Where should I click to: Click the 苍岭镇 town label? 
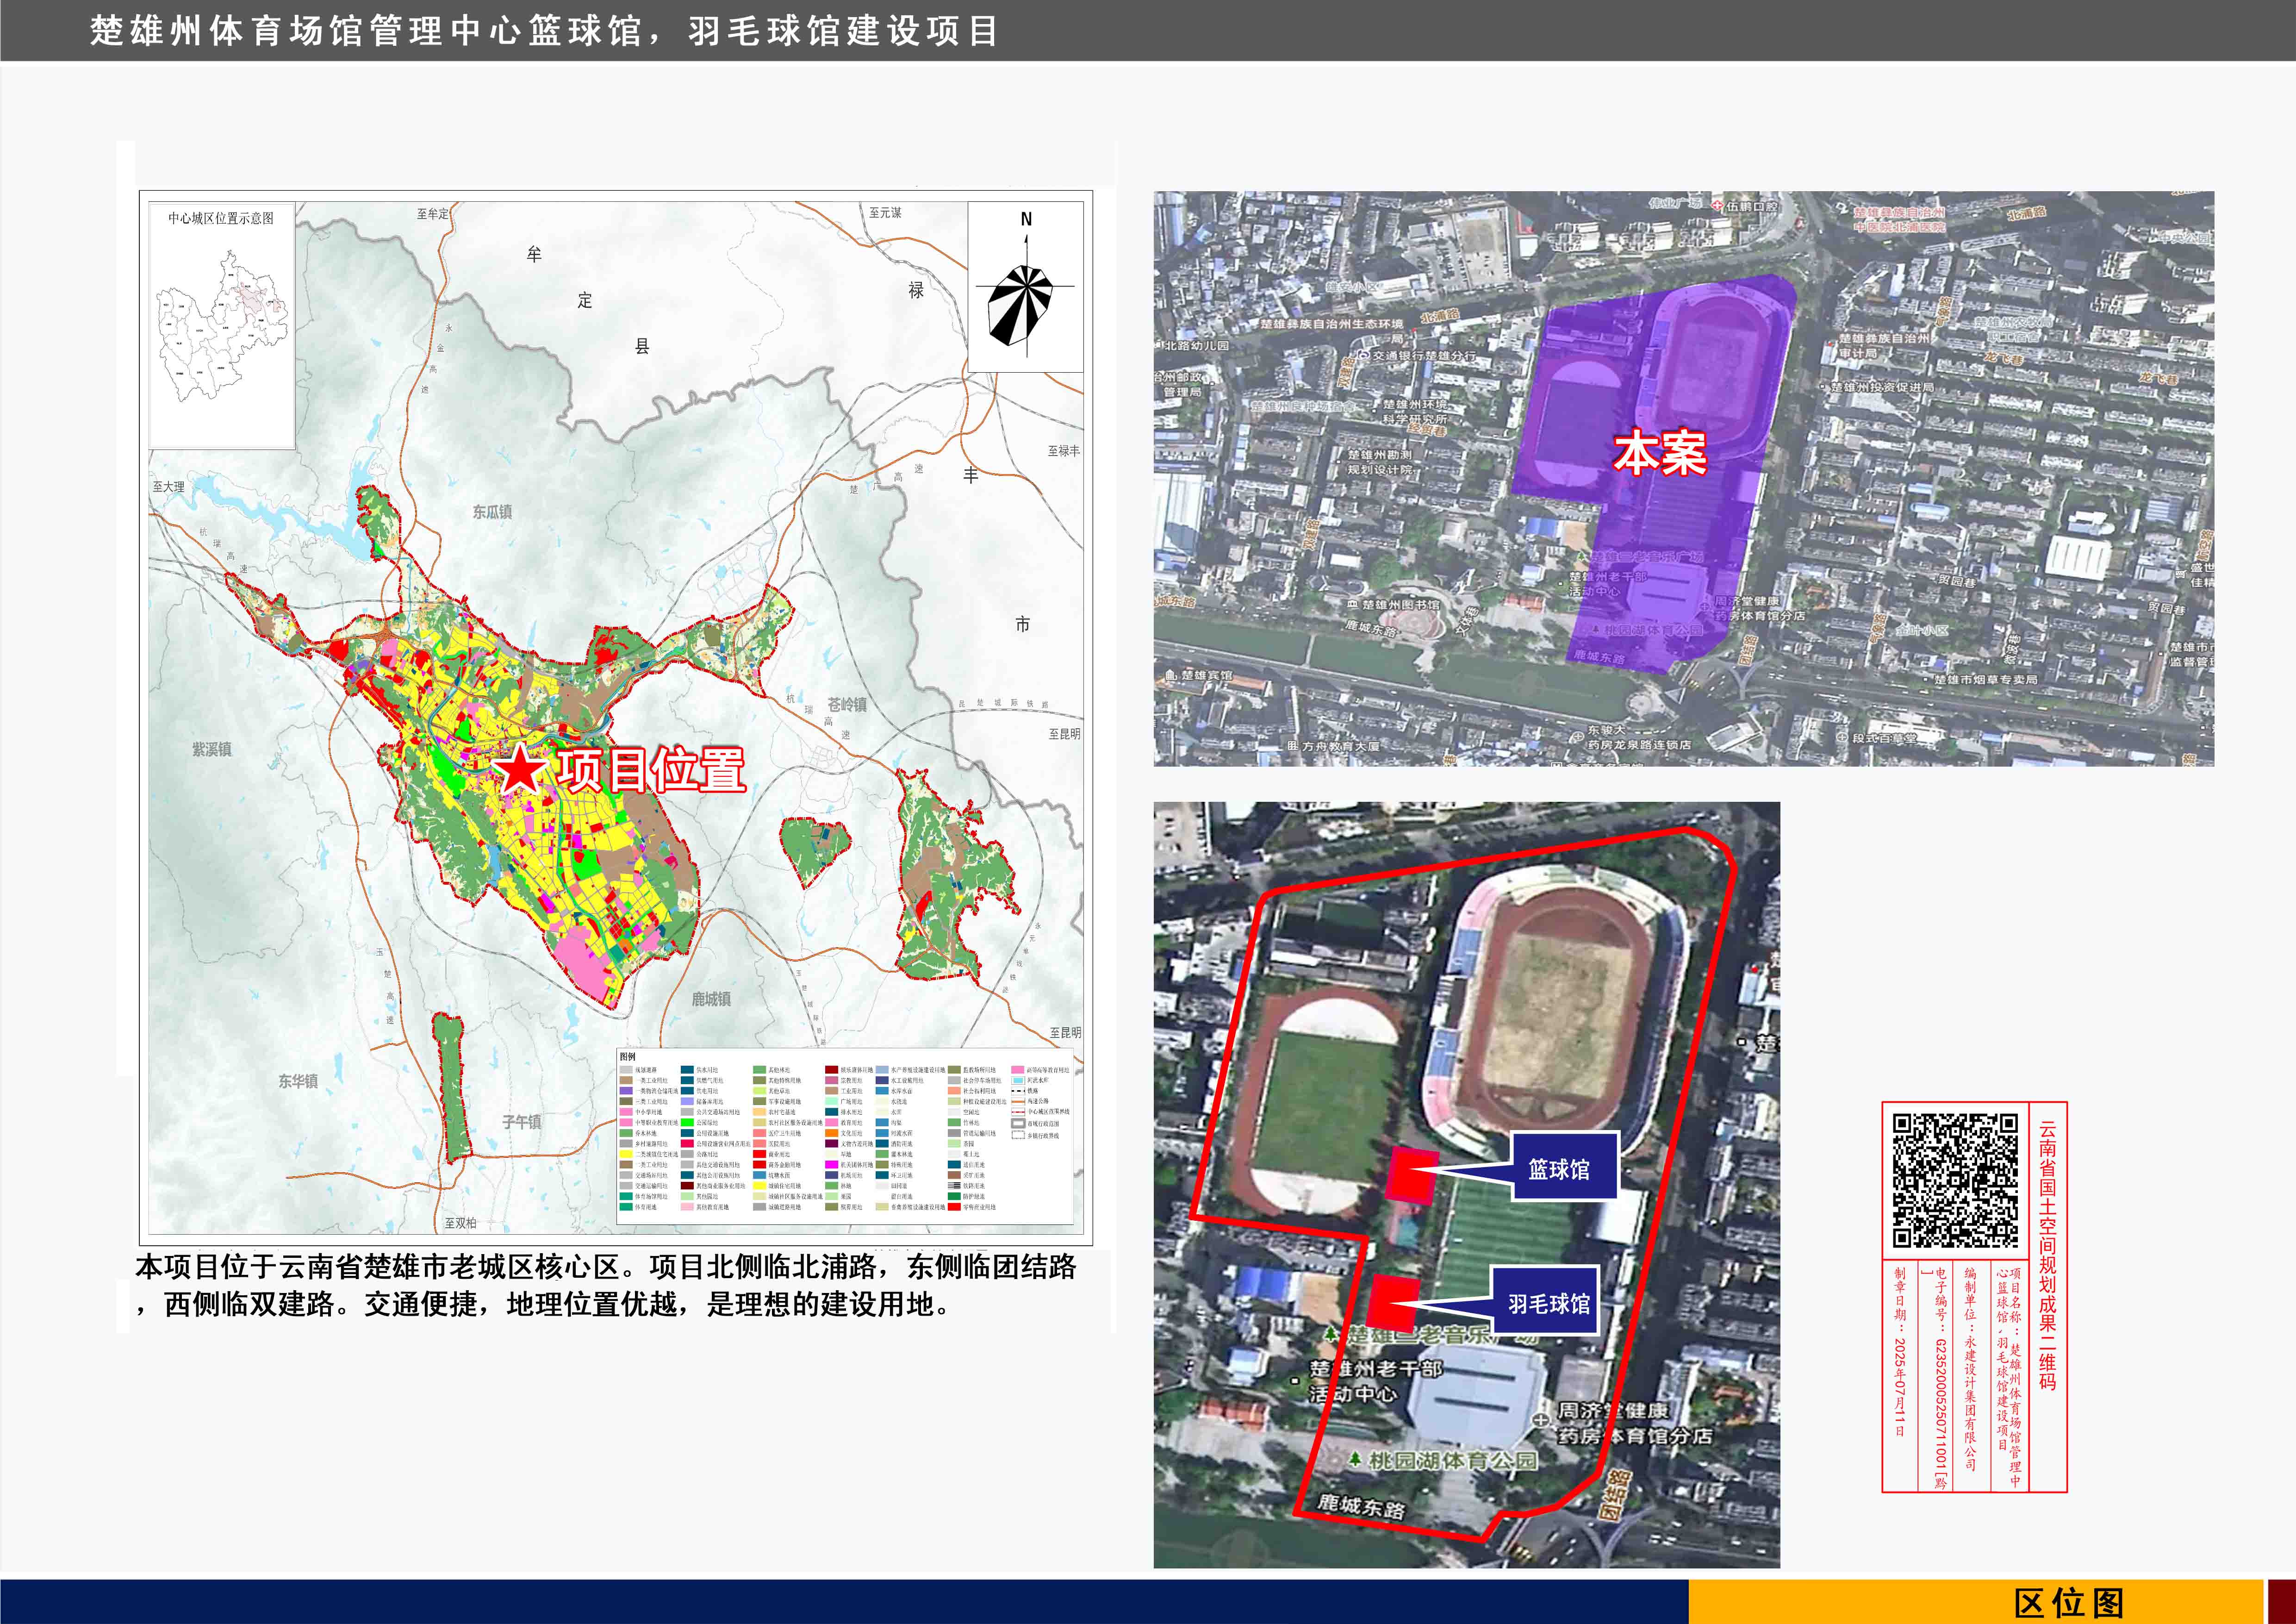(847, 704)
